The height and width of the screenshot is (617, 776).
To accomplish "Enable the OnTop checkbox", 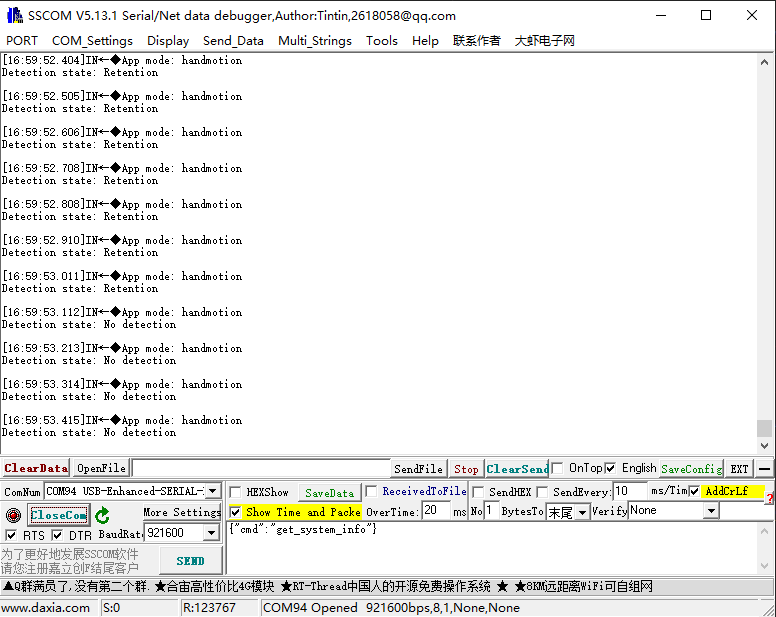I will click(558, 468).
